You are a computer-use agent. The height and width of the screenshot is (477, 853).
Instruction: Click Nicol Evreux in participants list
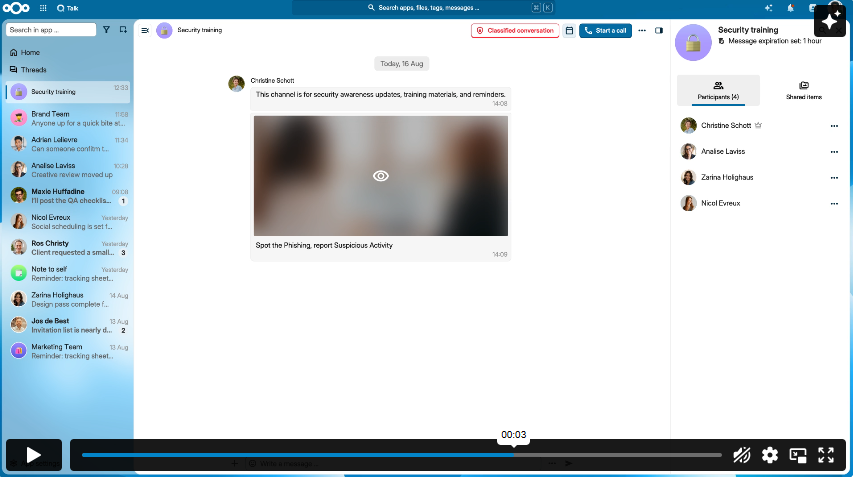tap(720, 203)
